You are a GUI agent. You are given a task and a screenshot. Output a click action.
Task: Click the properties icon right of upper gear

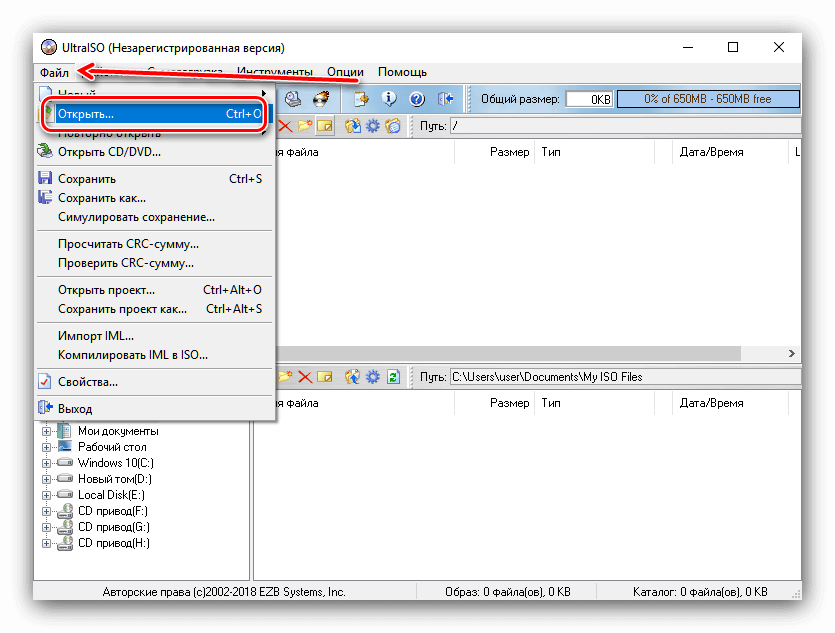click(393, 126)
